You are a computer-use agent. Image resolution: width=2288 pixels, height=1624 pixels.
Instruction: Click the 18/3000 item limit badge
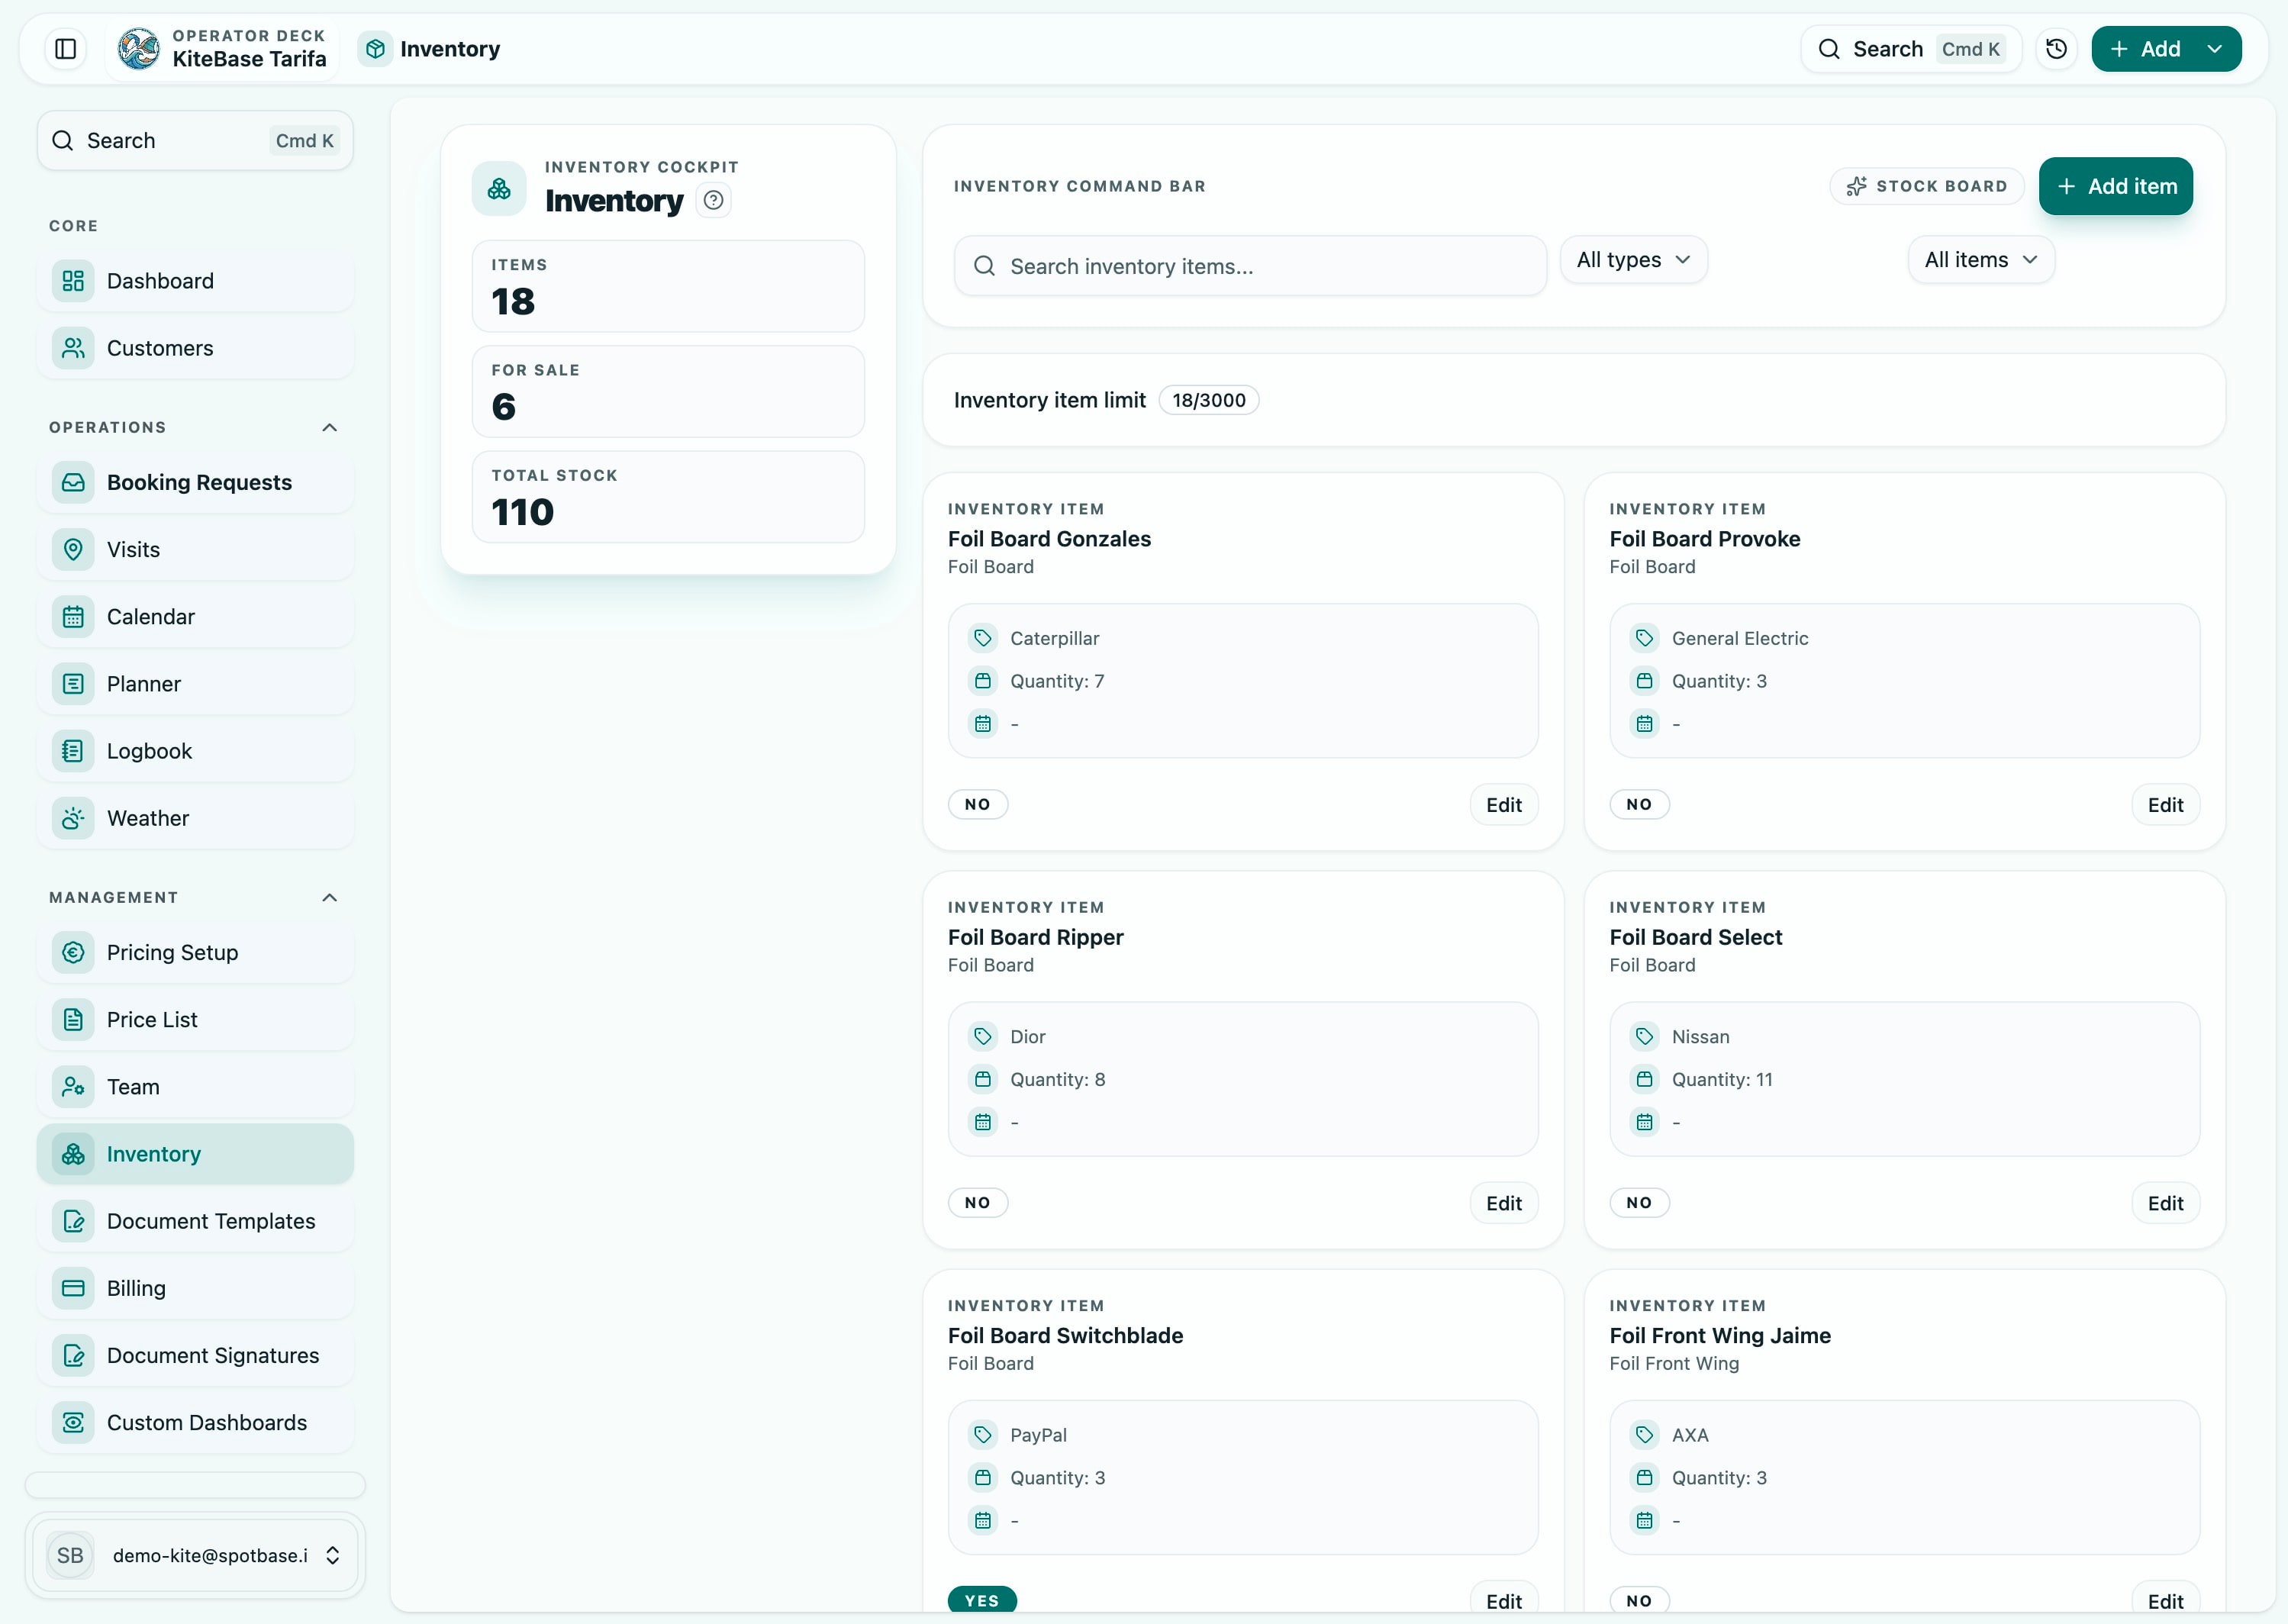tap(1208, 399)
